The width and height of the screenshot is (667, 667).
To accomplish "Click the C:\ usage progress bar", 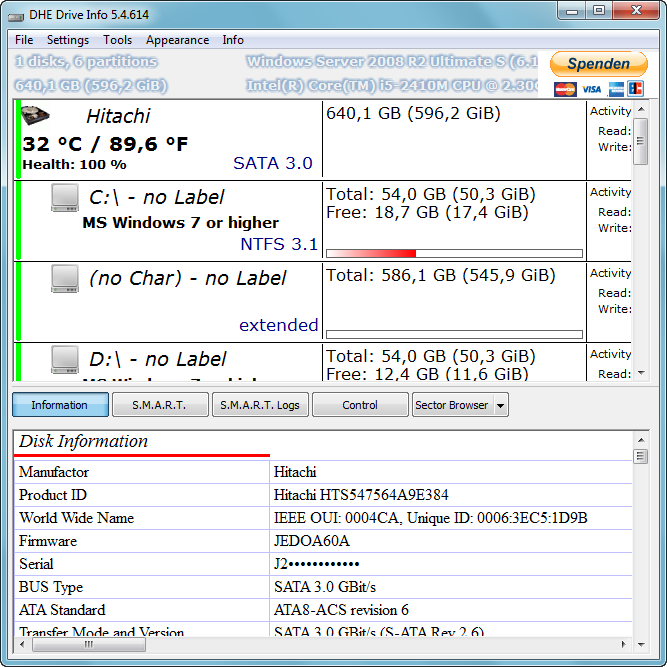I will click(454, 254).
